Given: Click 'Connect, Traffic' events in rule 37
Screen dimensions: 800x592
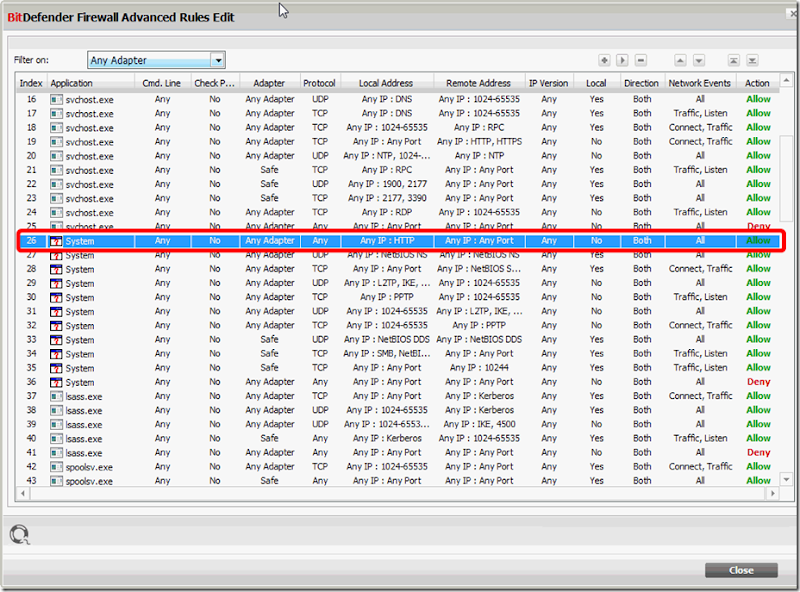Looking at the screenshot, I should 701,396.
